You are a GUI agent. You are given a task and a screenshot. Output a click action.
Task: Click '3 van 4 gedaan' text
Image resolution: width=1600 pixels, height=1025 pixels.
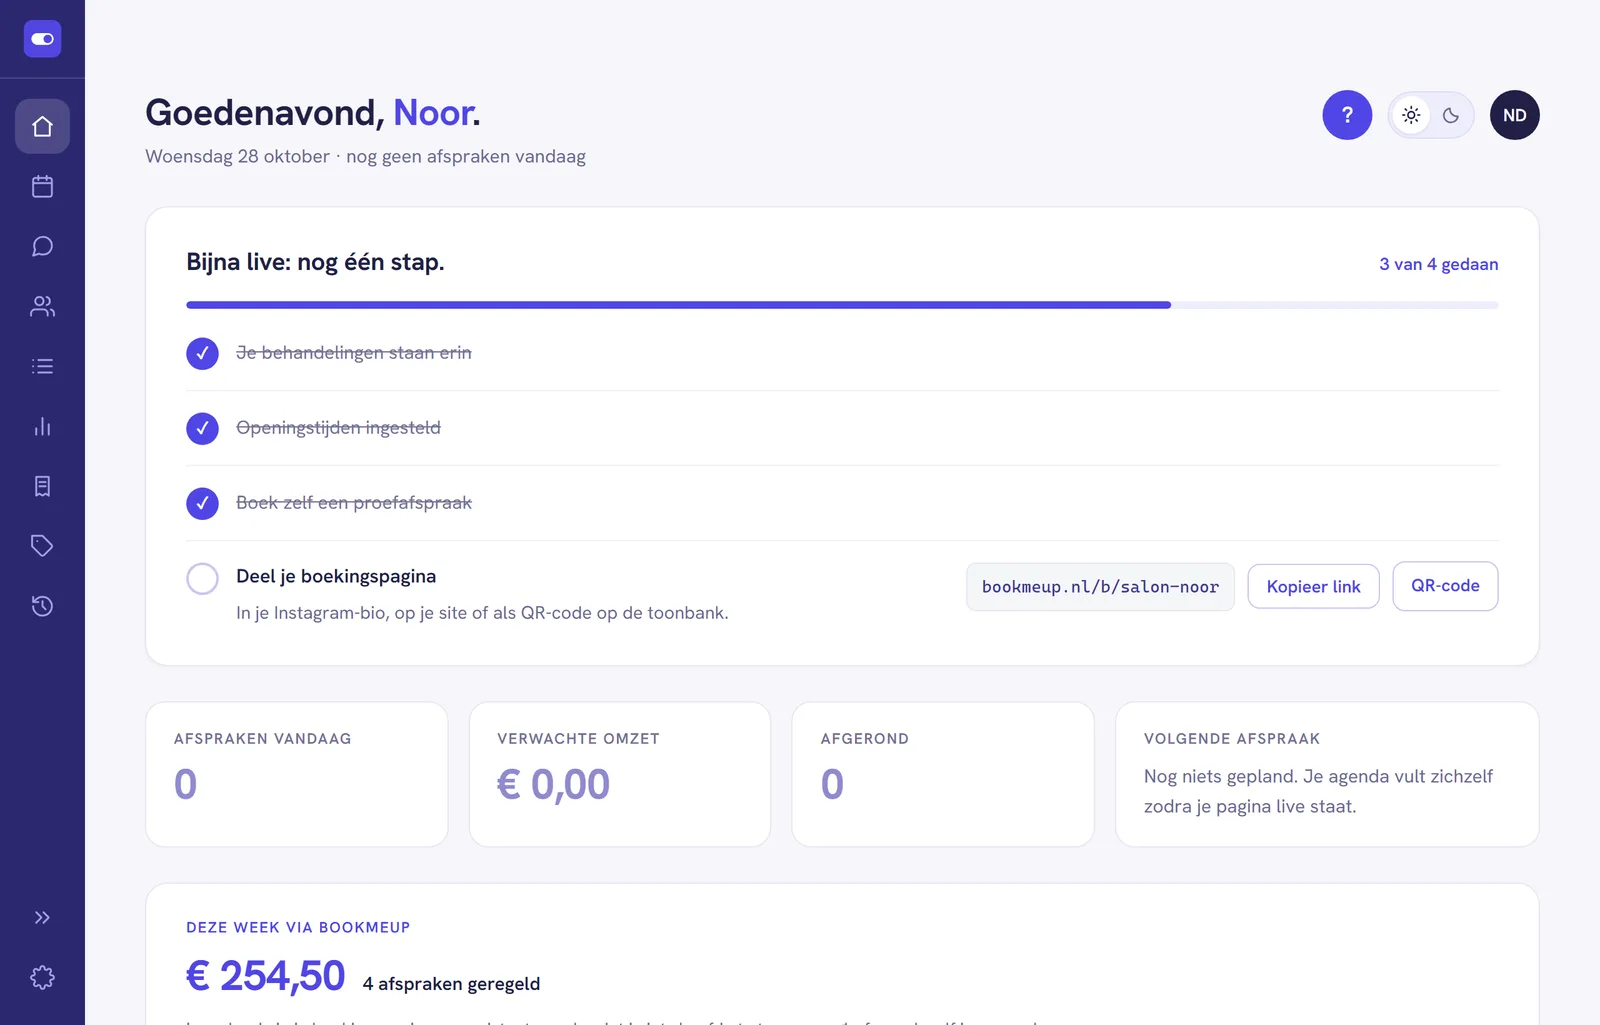(x=1438, y=264)
